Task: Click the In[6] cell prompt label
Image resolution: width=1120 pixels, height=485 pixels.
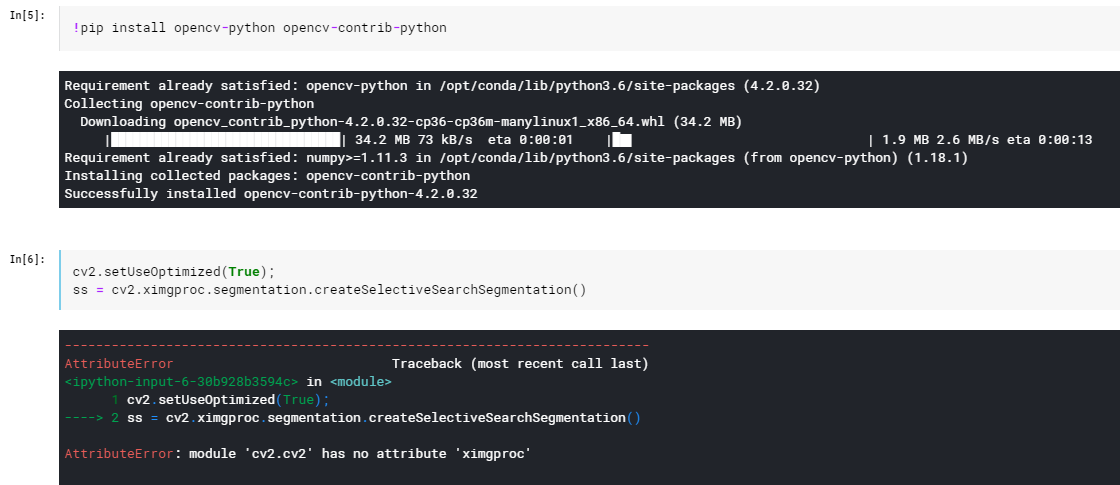Action: [27, 260]
